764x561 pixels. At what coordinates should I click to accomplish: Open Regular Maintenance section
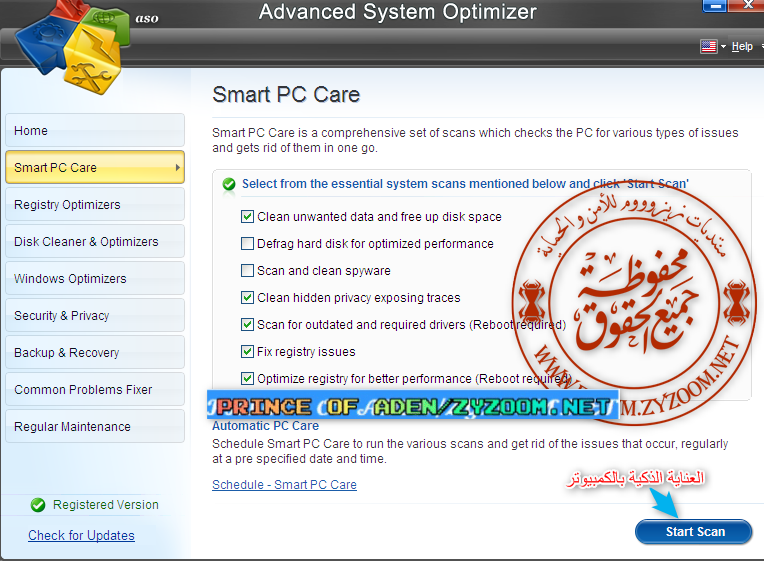[x=95, y=426]
